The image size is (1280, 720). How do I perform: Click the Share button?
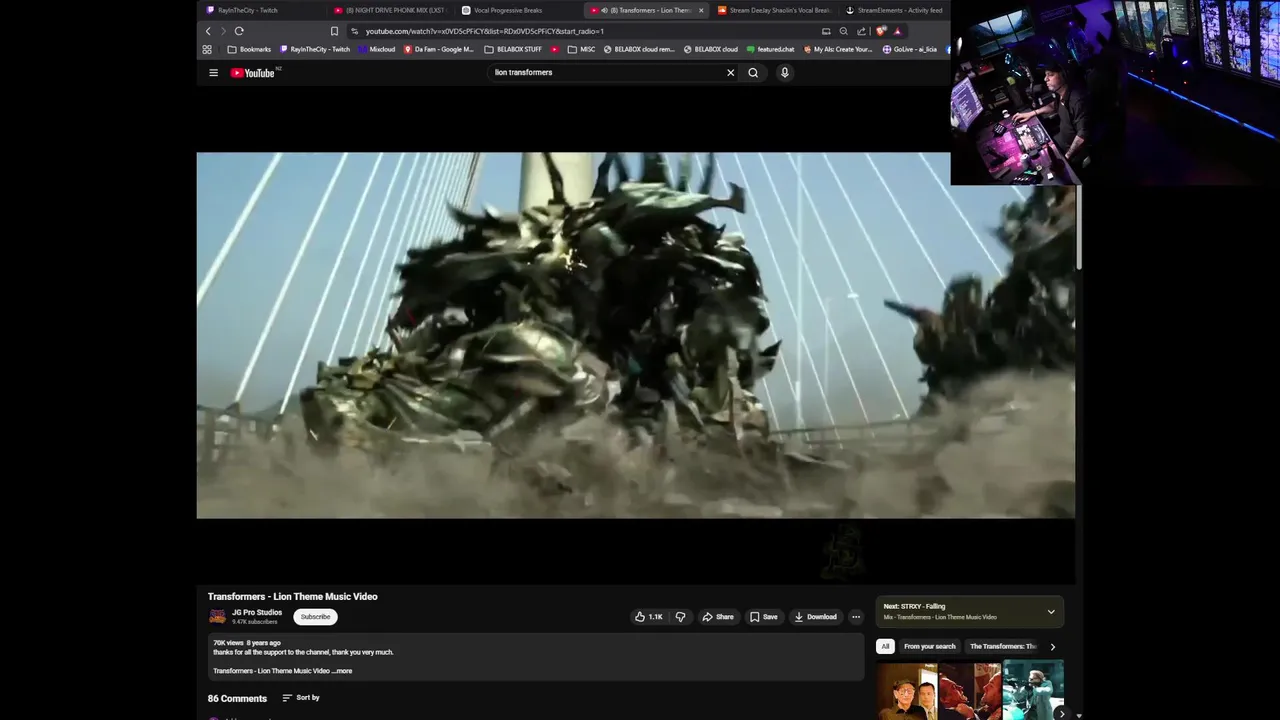click(x=718, y=617)
